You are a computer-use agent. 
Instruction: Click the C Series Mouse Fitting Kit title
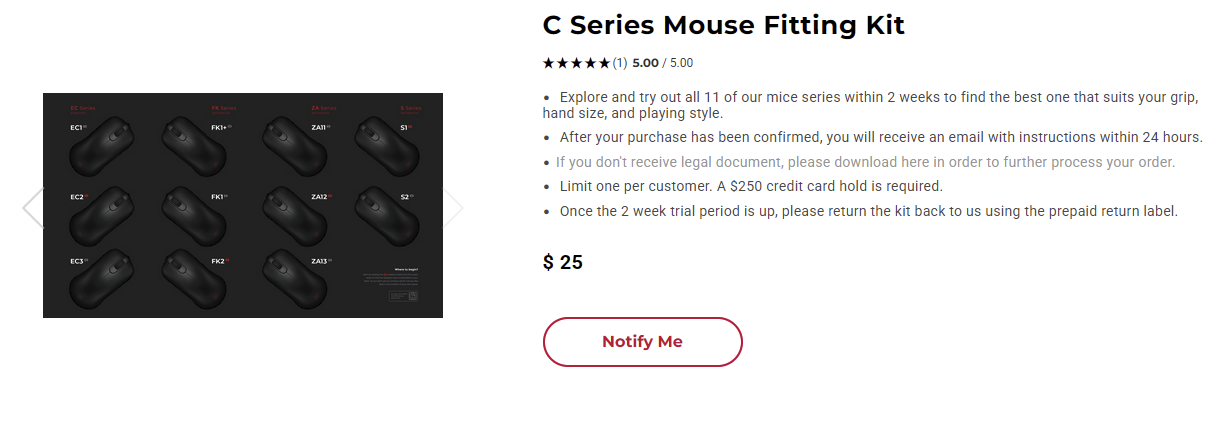[x=723, y=25]
